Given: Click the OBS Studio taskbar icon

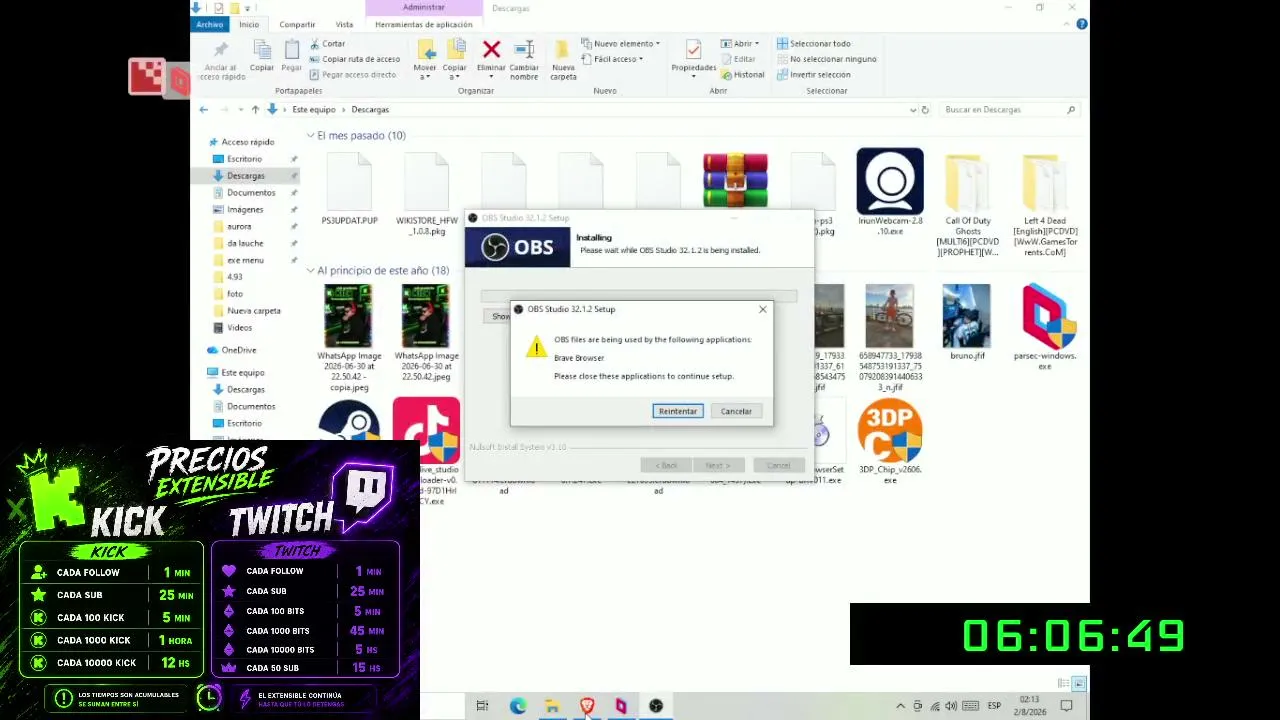Looking at the screenshot, I should coord(656,706).
